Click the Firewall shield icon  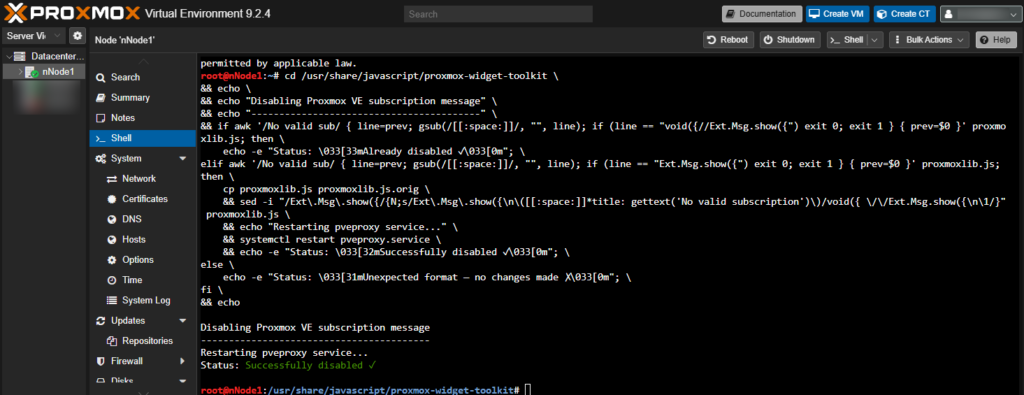(101, 360)
